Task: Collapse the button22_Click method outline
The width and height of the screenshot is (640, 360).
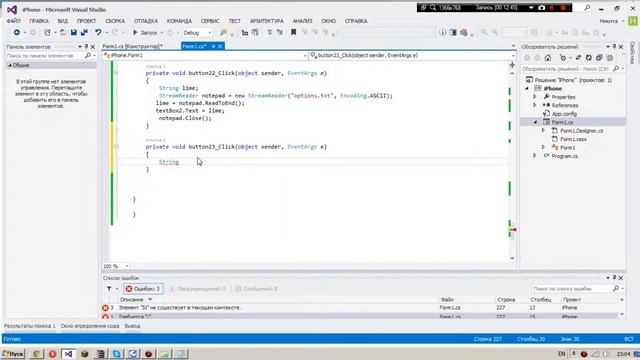Action: (116, 73)
